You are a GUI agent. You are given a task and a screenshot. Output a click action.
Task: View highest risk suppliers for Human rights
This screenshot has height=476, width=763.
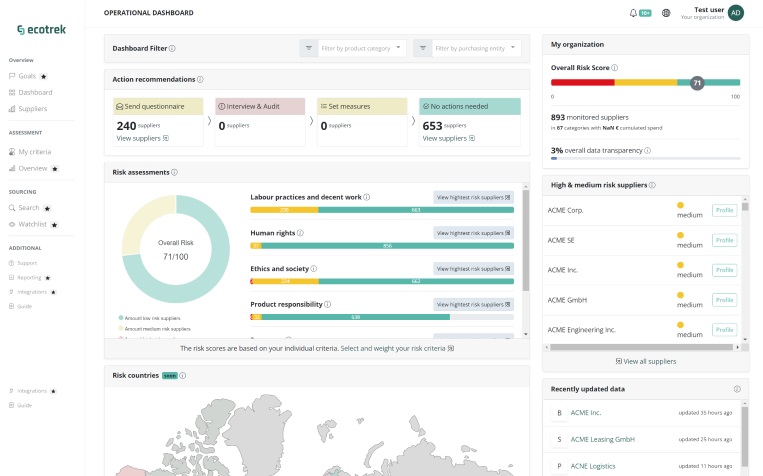(x=473, y=233)
